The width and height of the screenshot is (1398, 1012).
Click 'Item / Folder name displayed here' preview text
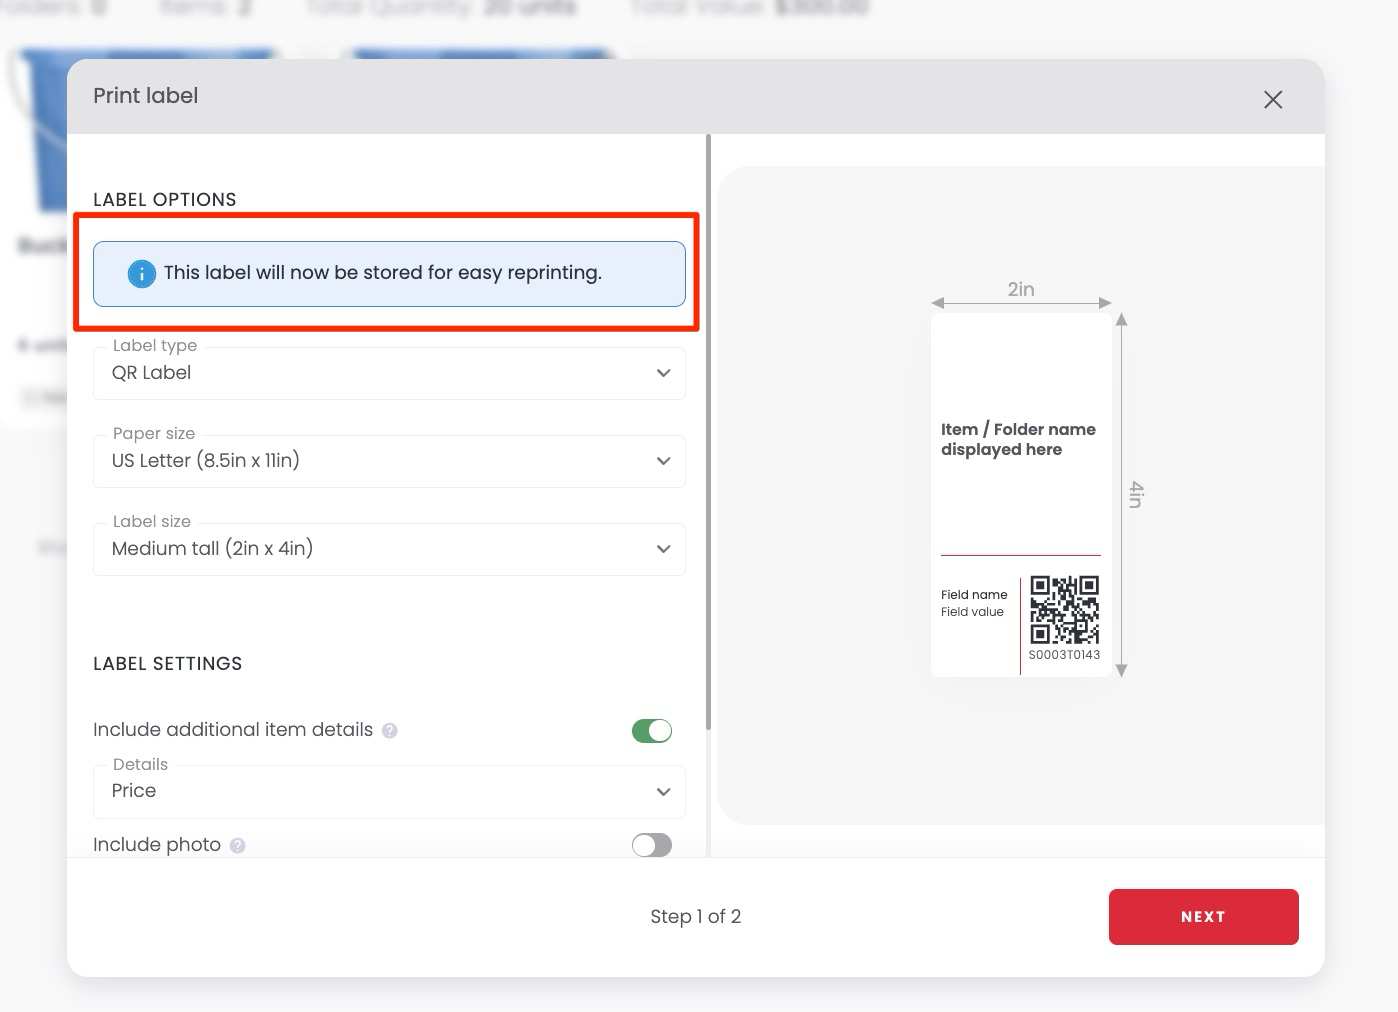click(1018, 439)
